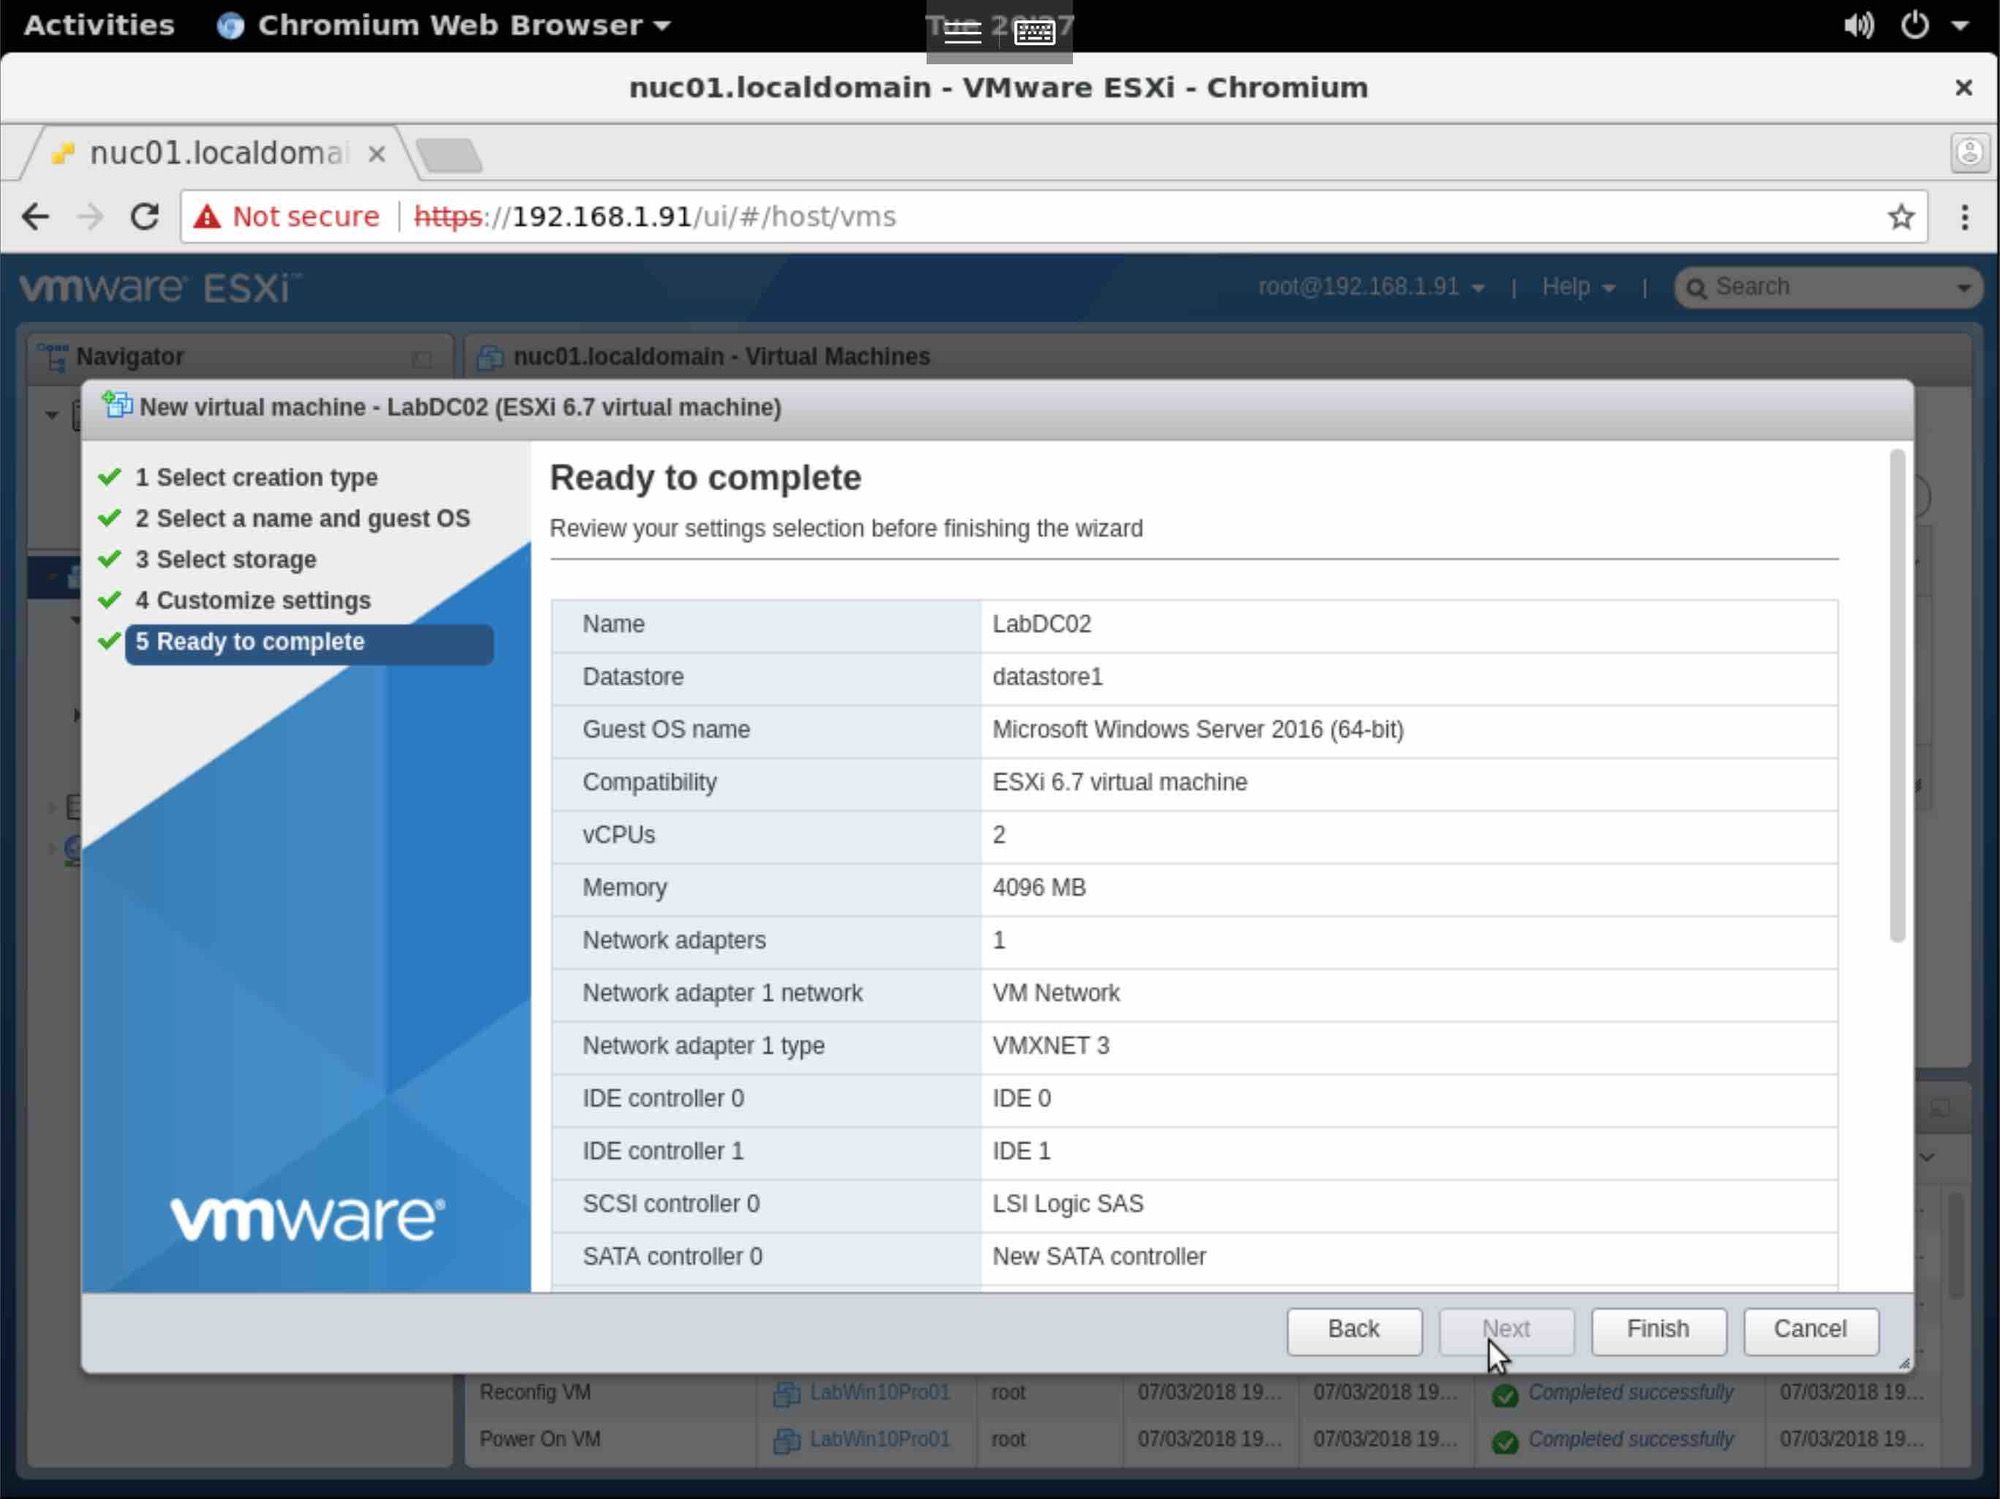Click the ESXi 6.7 virtual machine compatibility value
The image size is (2000, 1499).
tap(1120, 782)
